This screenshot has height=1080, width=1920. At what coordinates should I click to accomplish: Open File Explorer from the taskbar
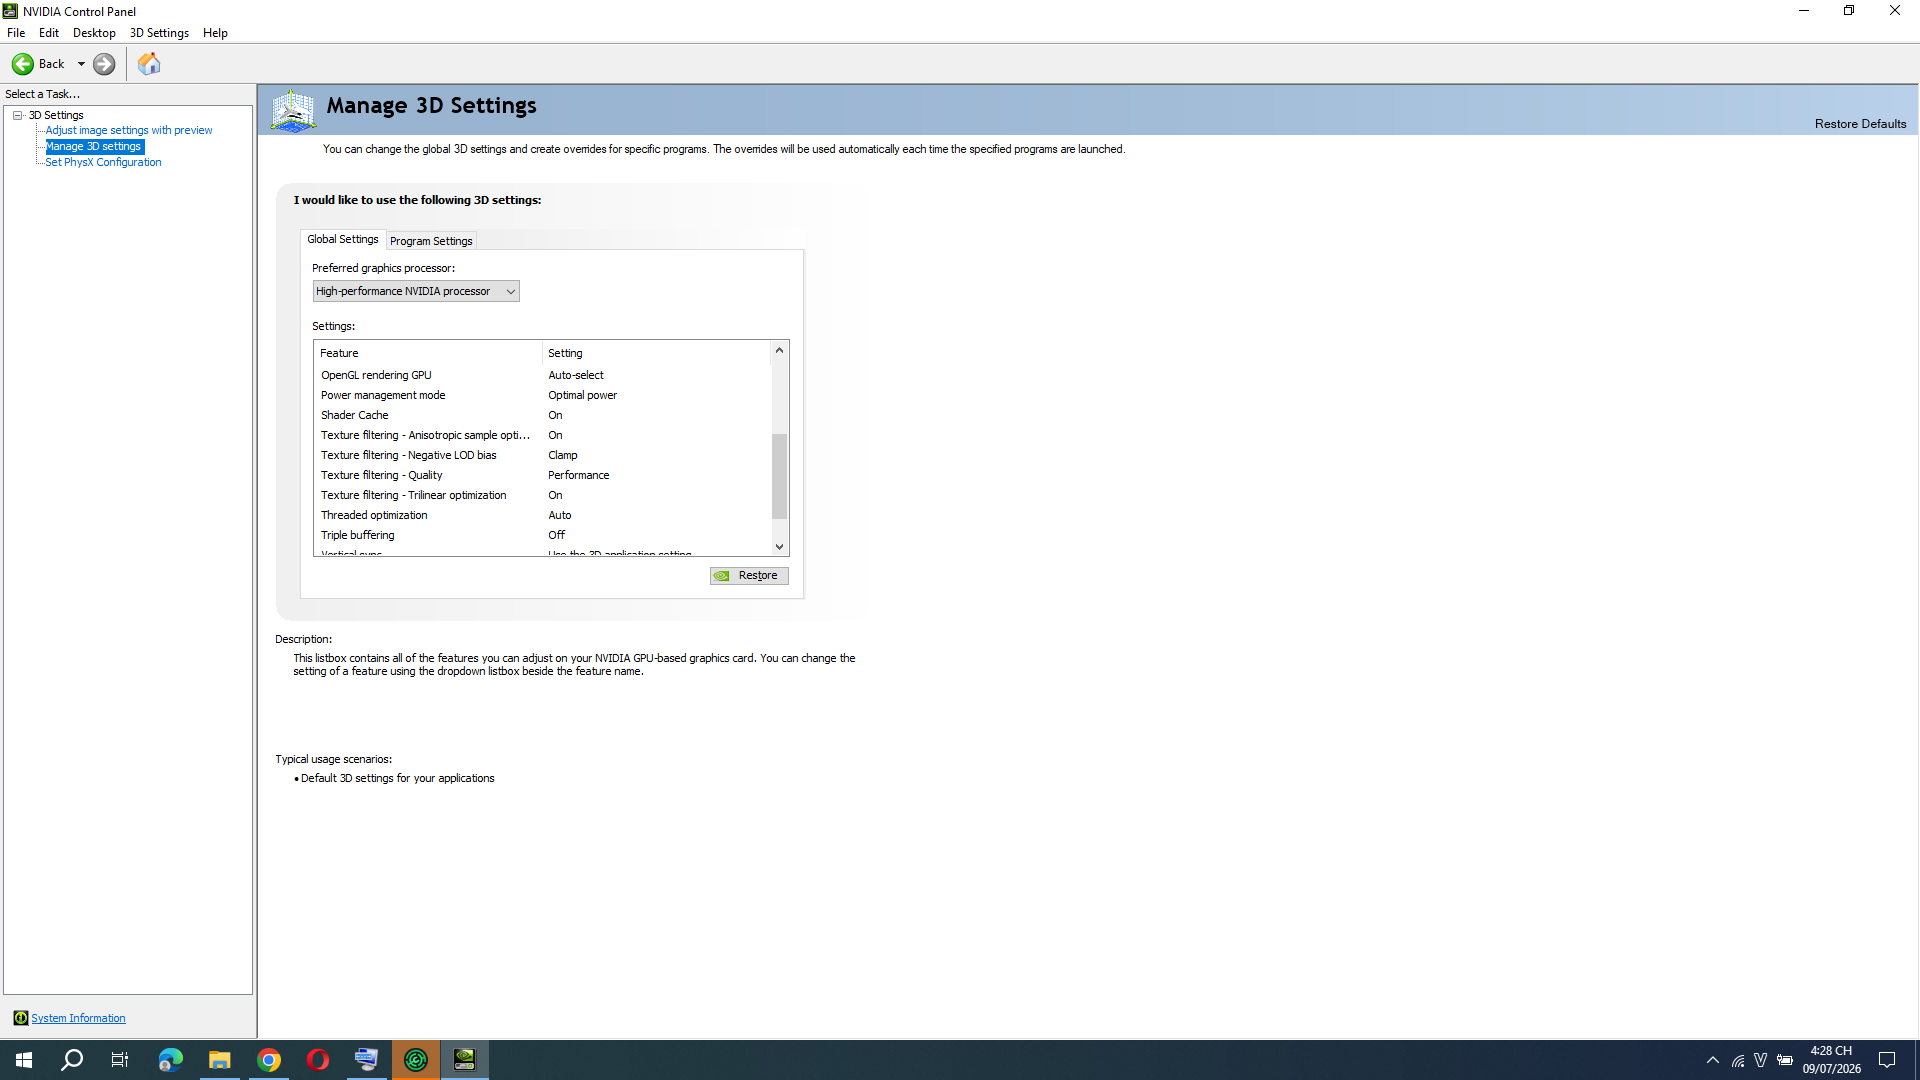click(x=220, y=1060)
